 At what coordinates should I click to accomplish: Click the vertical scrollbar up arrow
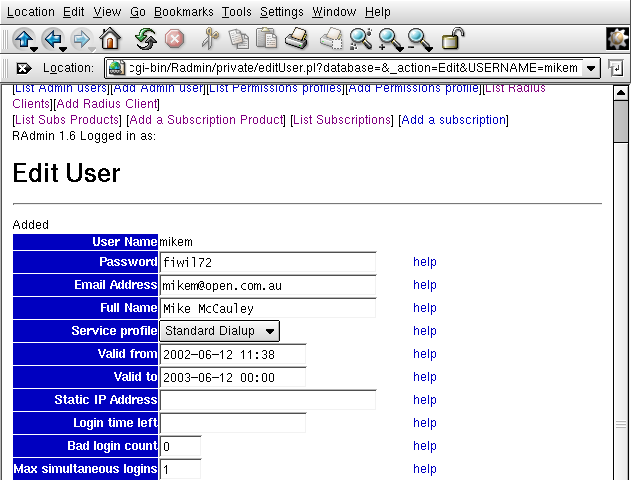pos(621,93)
